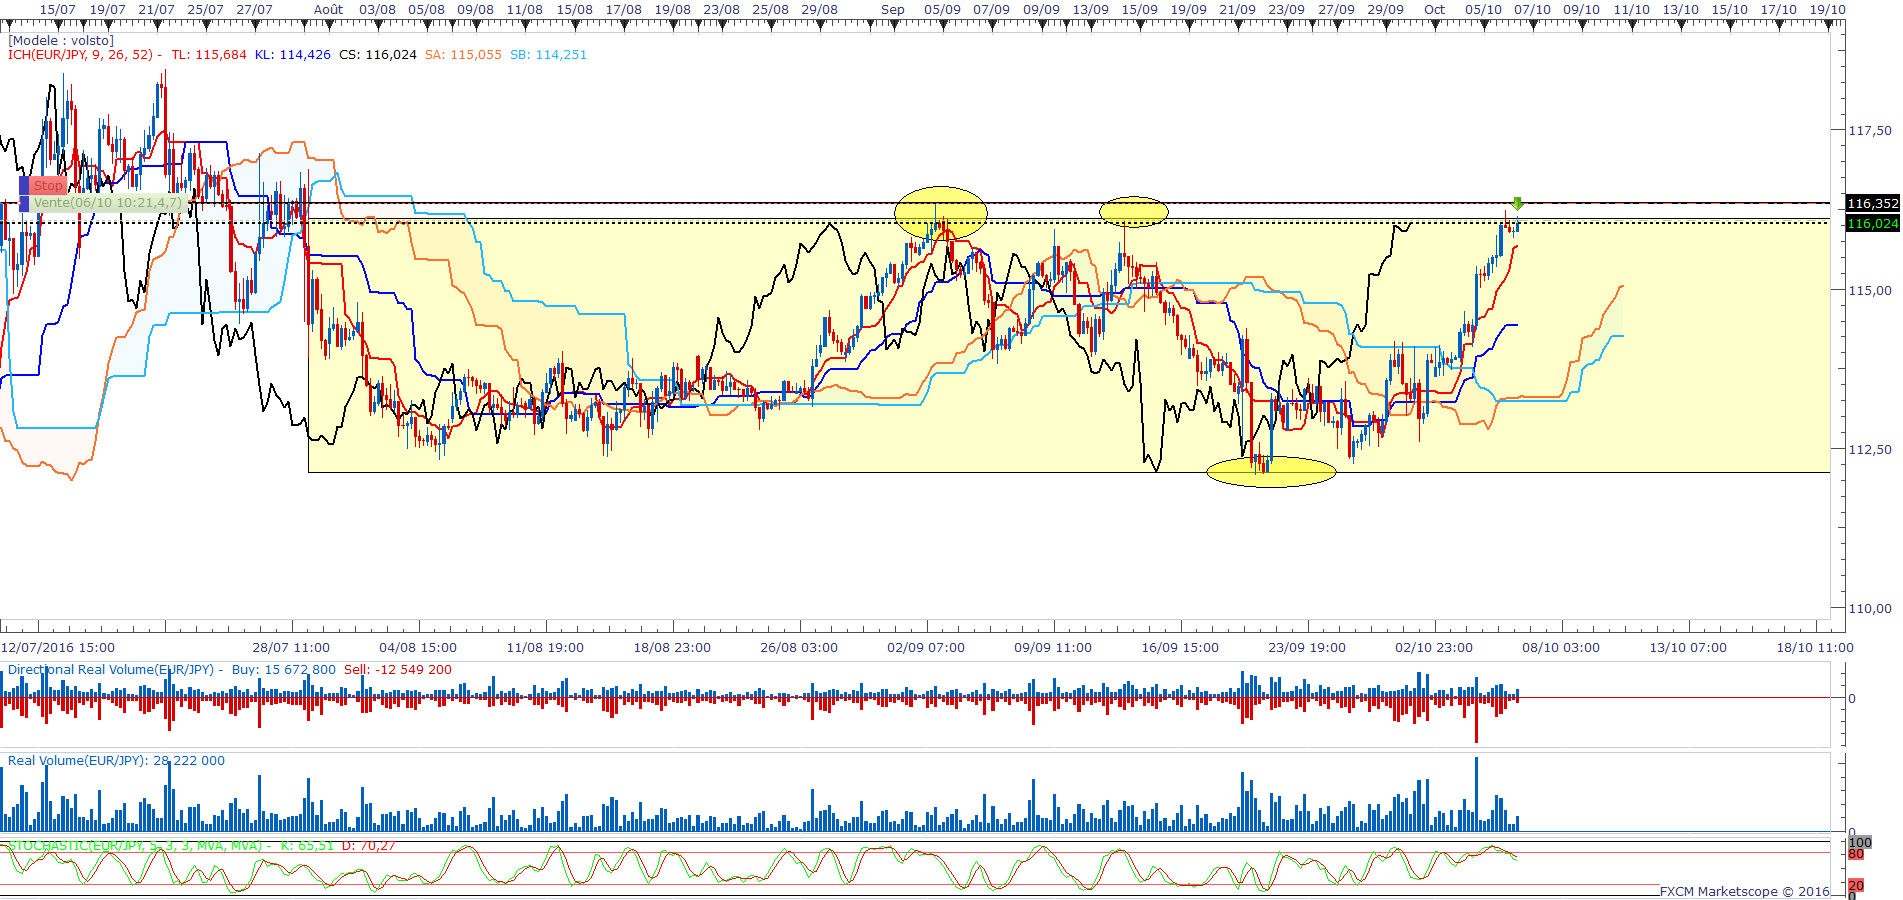Screen dimensions: 1903x900
Task: Click the Buy: 15 672 800 volume value
Action: click(x=284, y=670)
